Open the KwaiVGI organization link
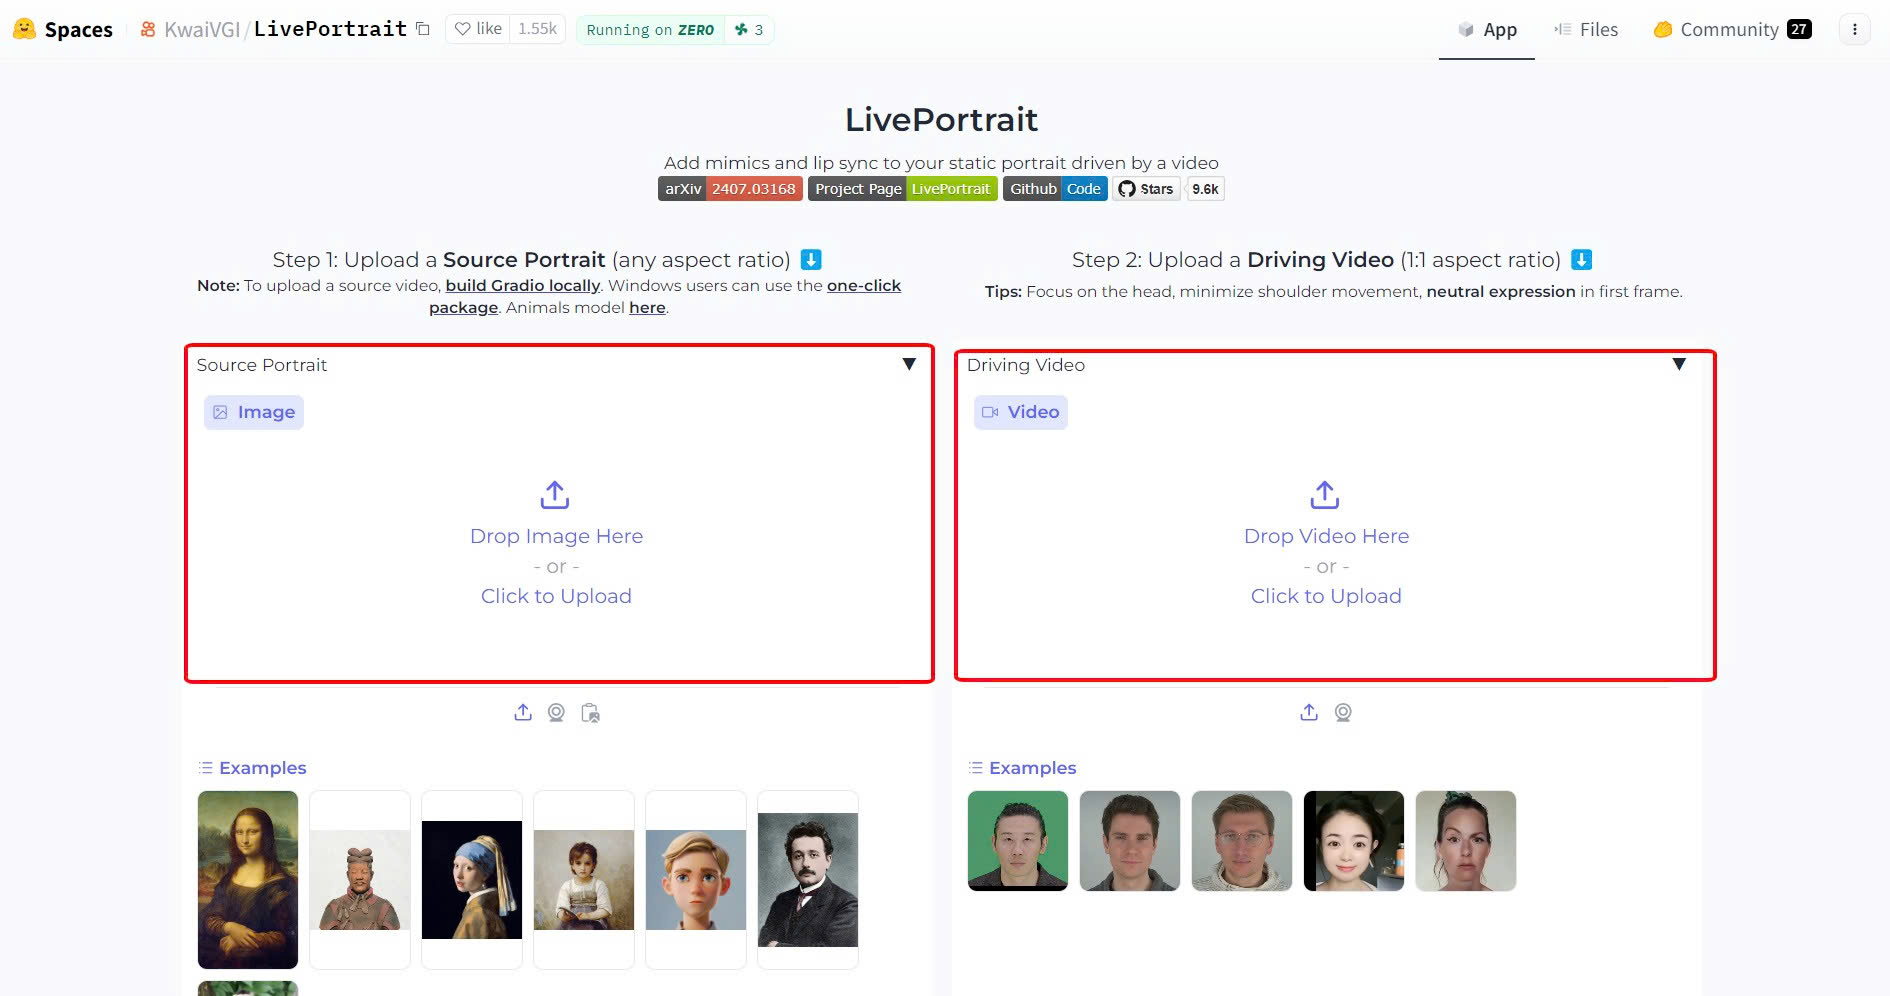Viewport: 1890px width, 996px height. click(x=202, y=29)
